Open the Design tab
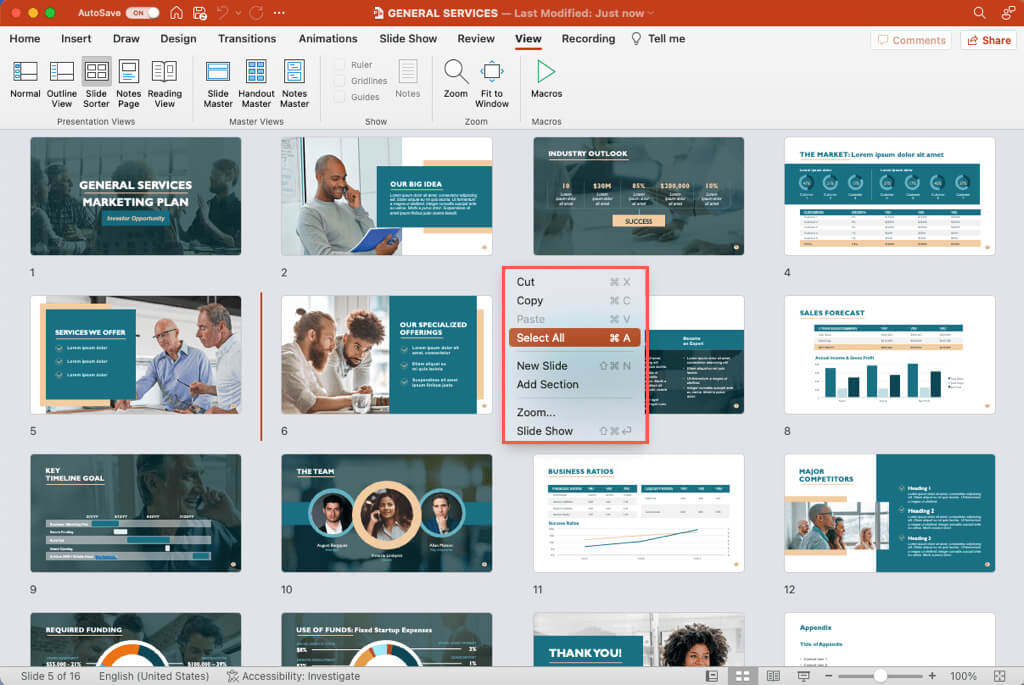Screen dimensions: 1024x685 [178, 39]
